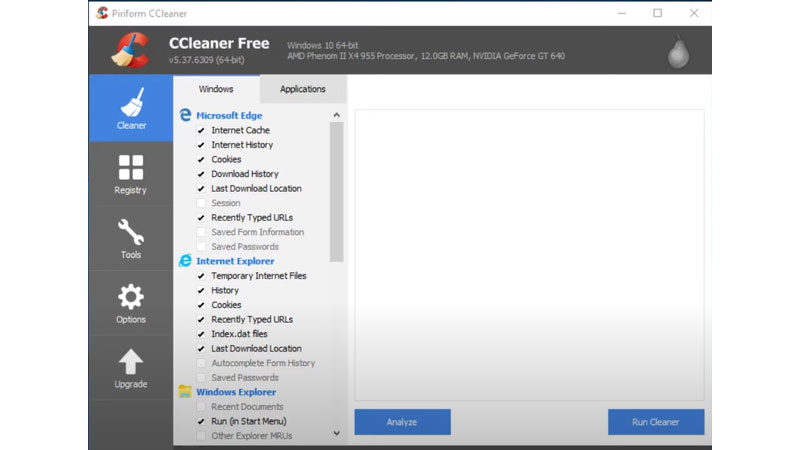Click the CCleaner broom logo in header

131,51
